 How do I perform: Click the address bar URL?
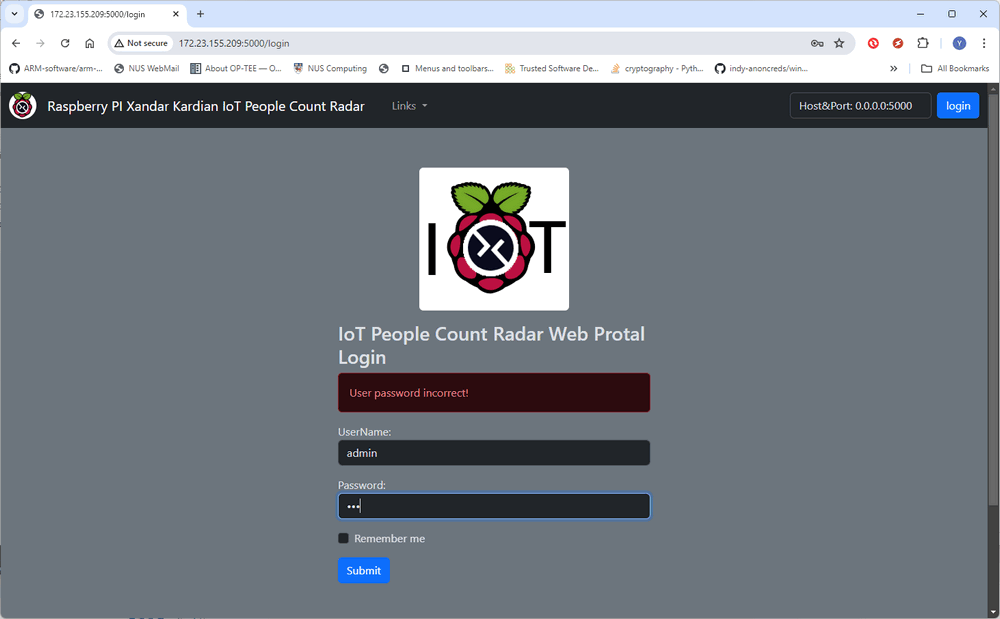click(x=234, y=43)
